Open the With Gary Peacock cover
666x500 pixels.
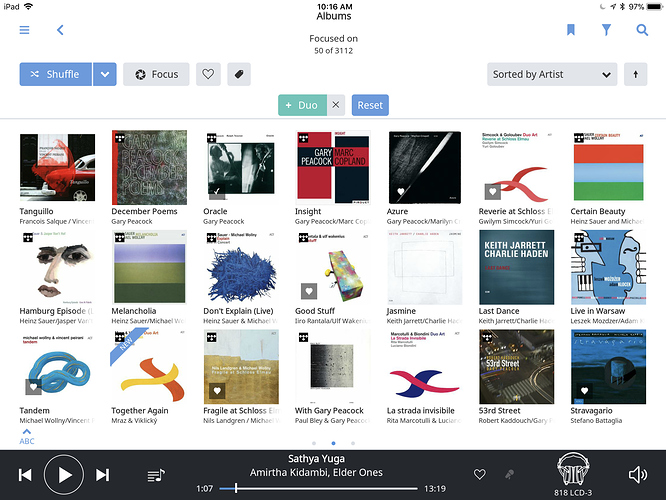coord(333,367)
